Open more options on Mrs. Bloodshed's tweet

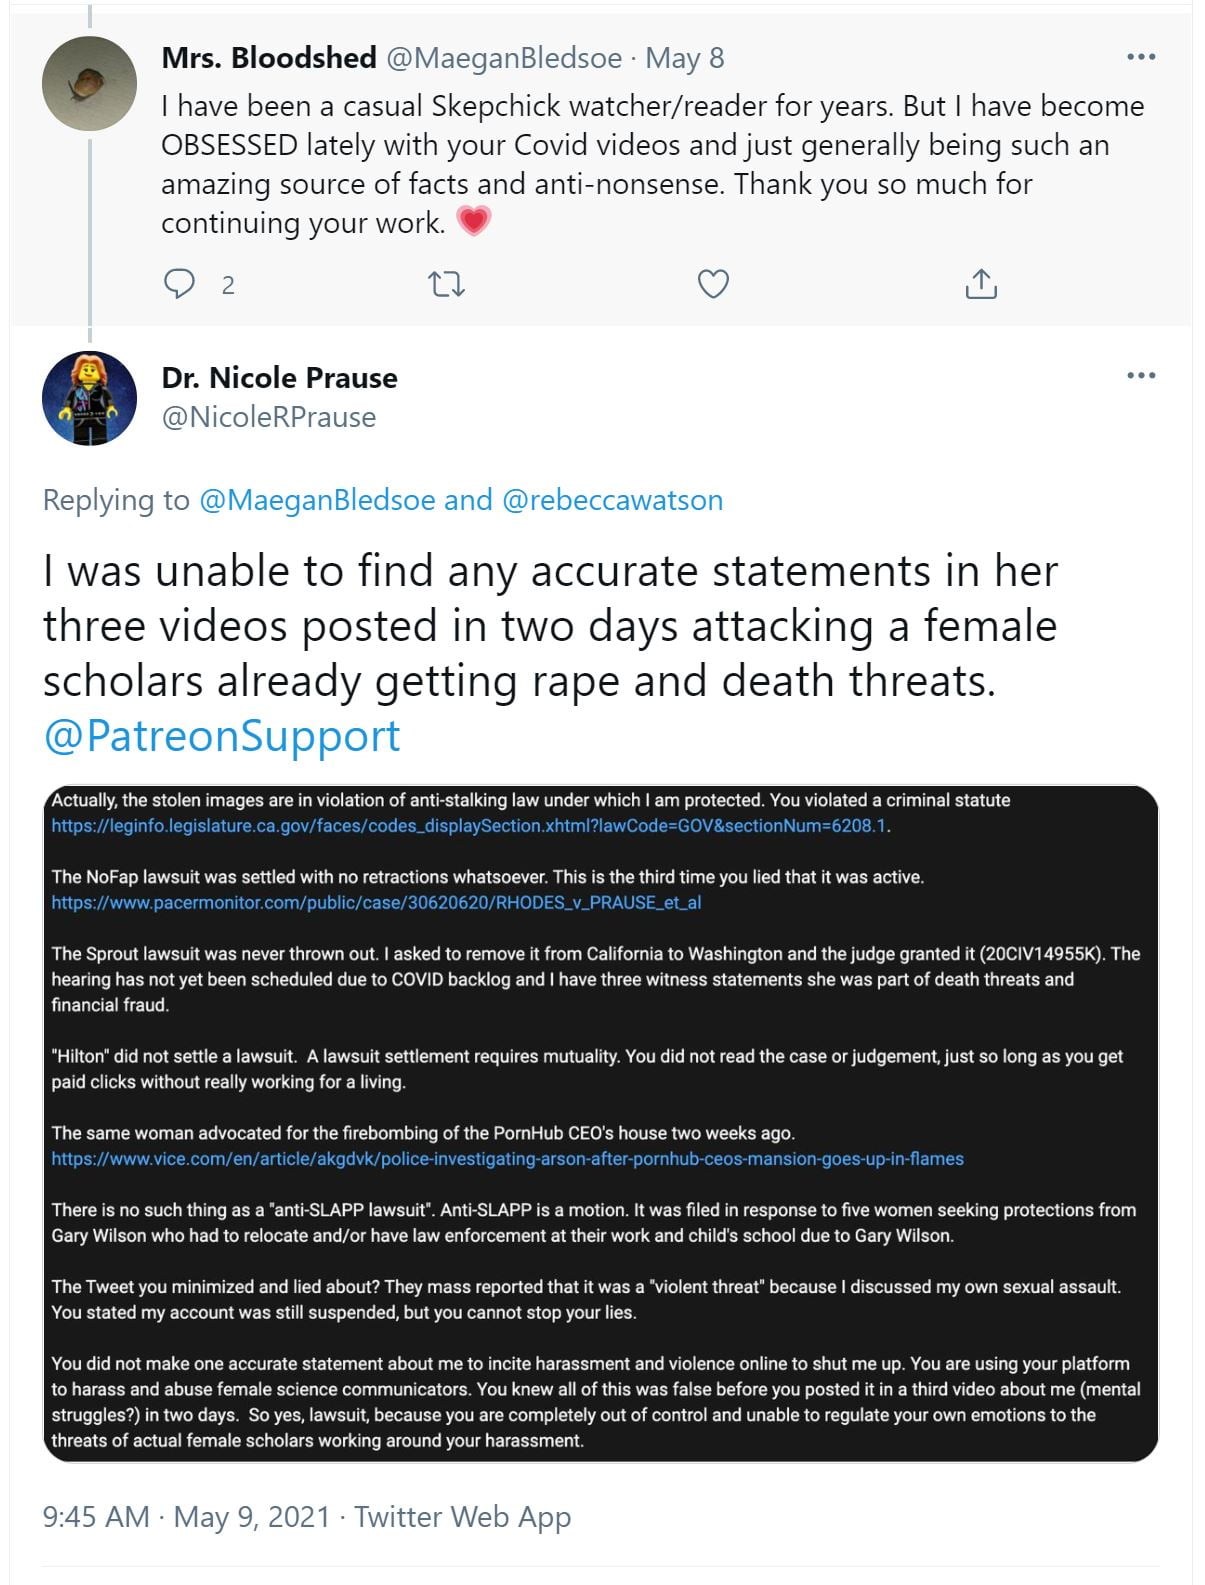tap(1141, 57)
